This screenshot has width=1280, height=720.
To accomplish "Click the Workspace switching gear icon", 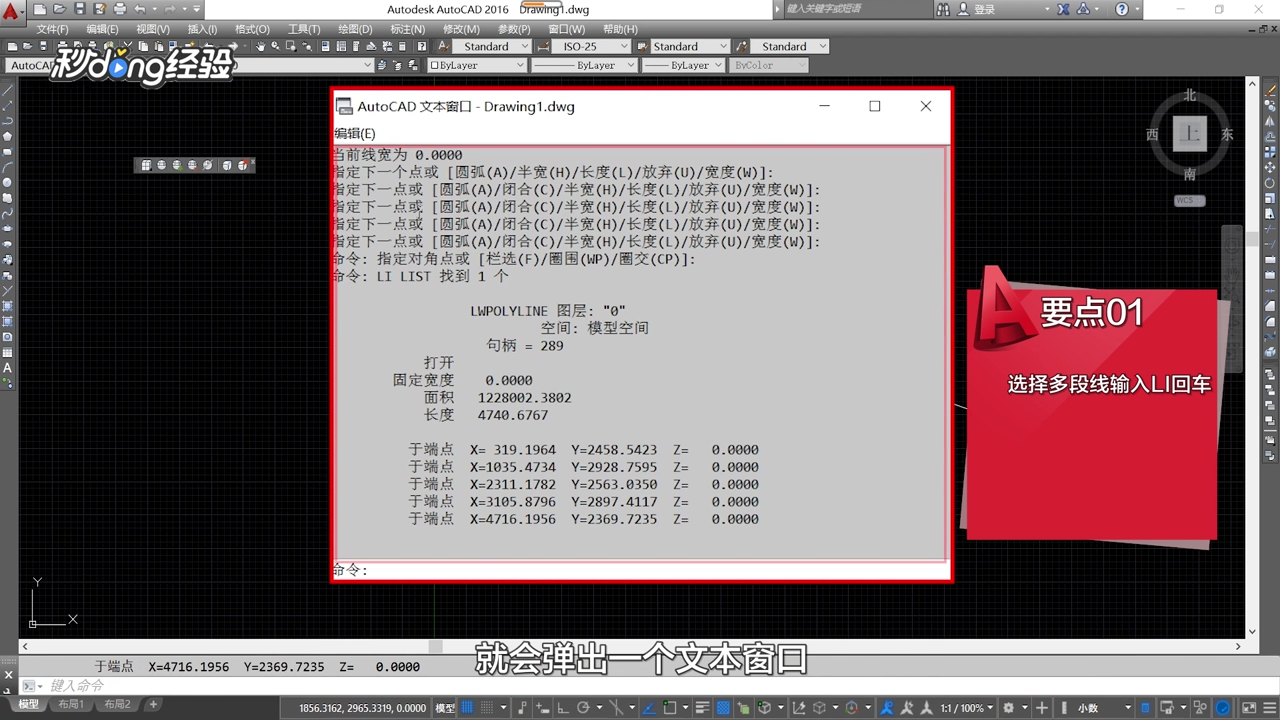I will 1008,707.
